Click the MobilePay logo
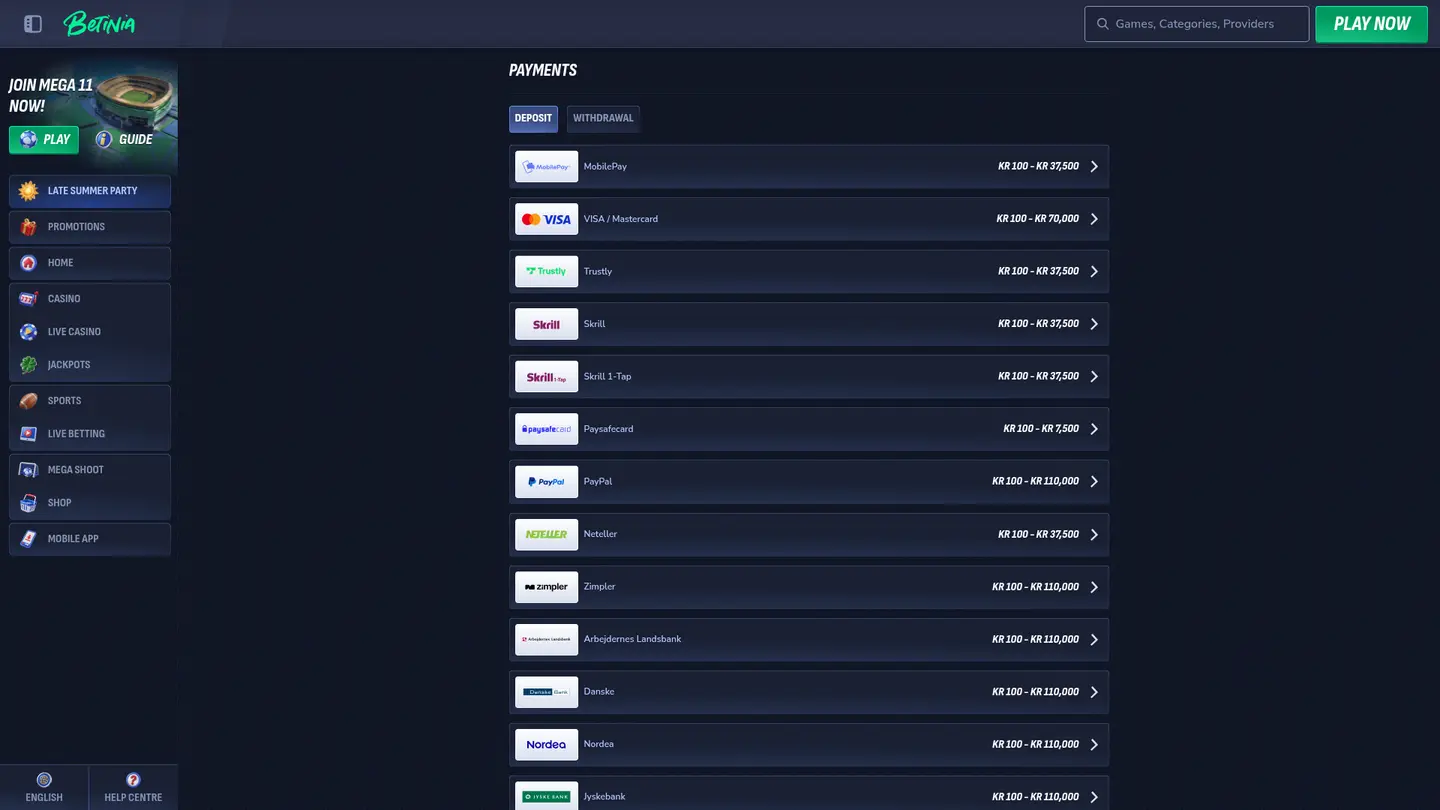Screen dimensions: 1440x810 [546, 167]
